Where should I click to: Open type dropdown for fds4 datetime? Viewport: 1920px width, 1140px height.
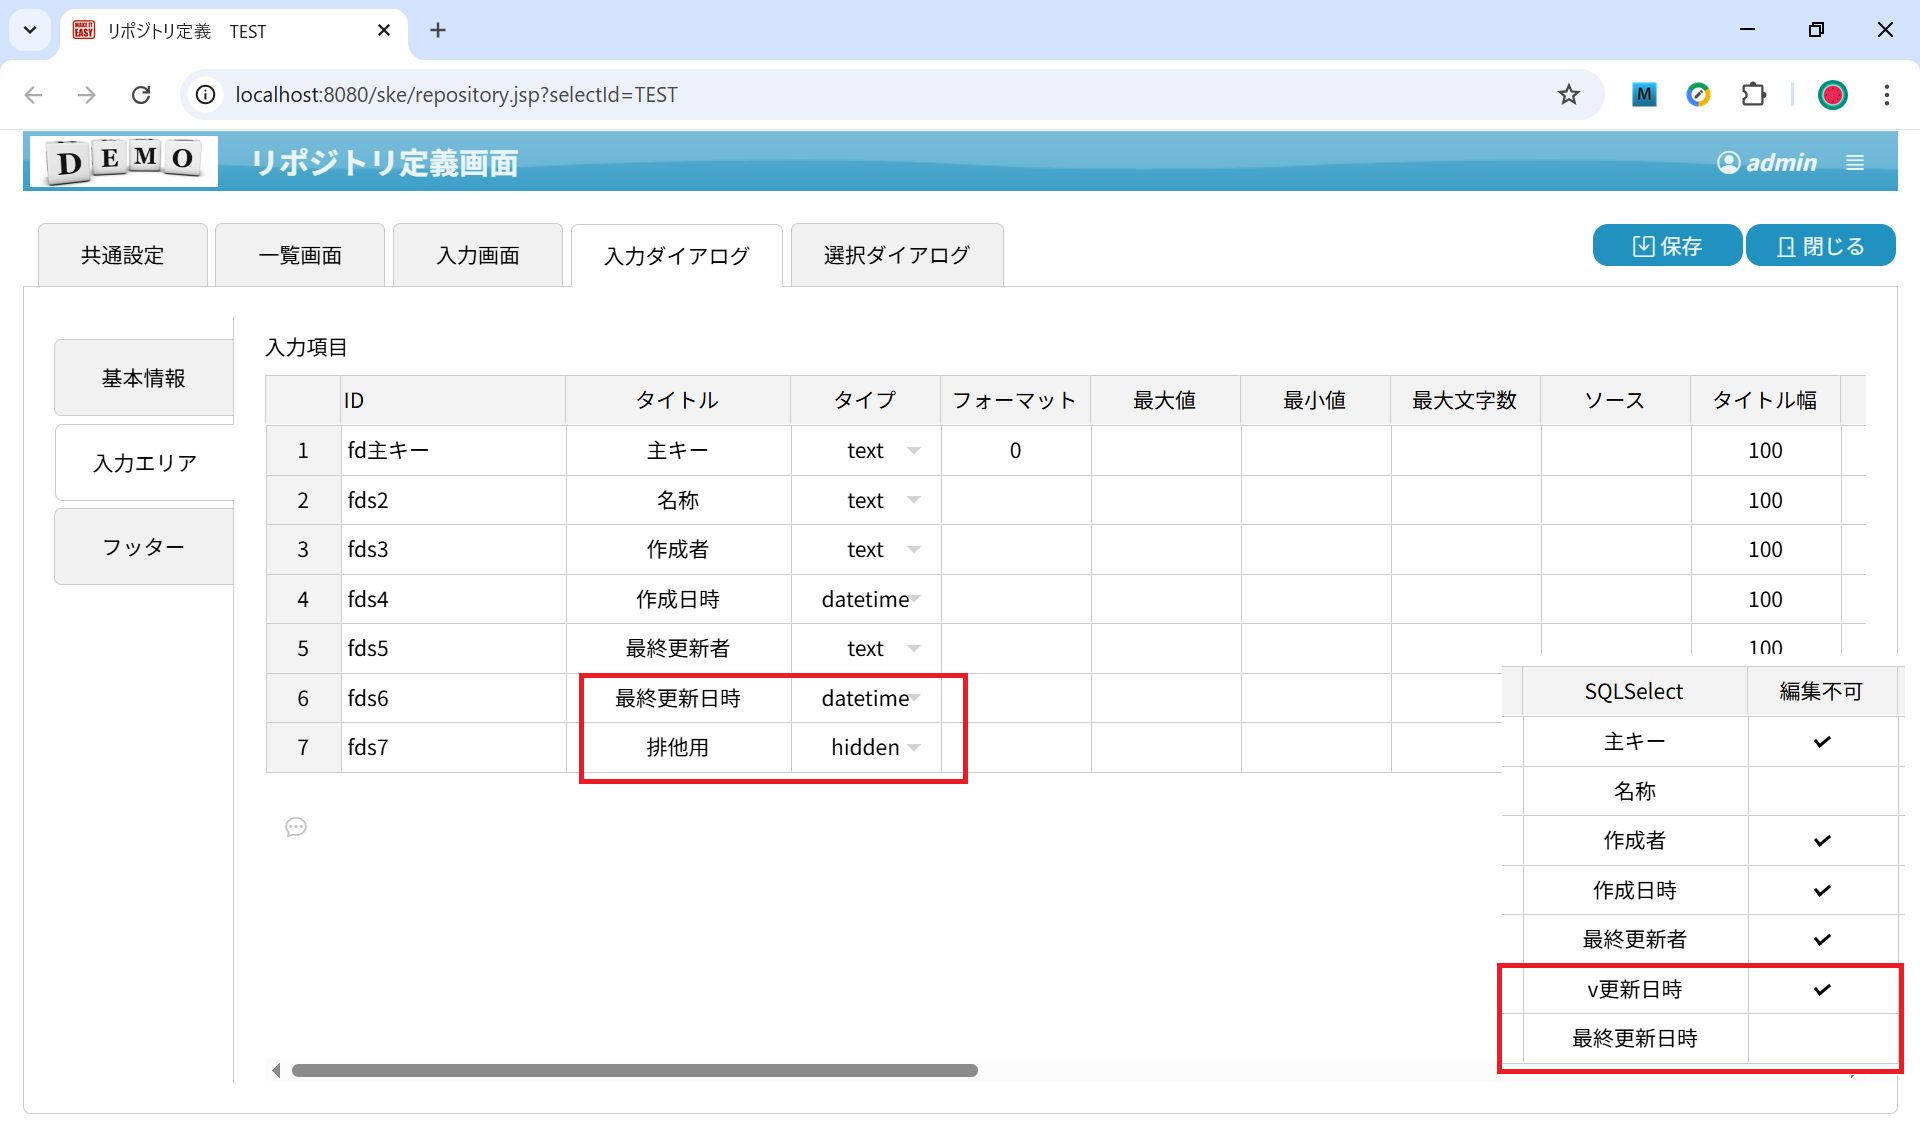point(914,599)
